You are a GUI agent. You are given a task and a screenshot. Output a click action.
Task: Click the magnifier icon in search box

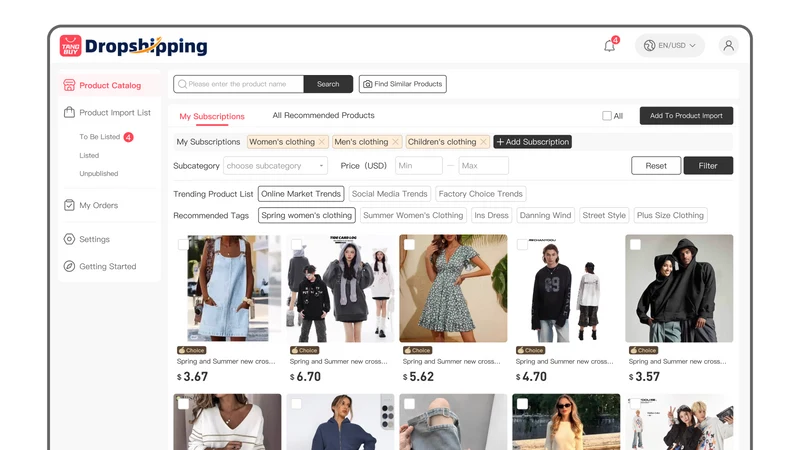click(182, 84)
